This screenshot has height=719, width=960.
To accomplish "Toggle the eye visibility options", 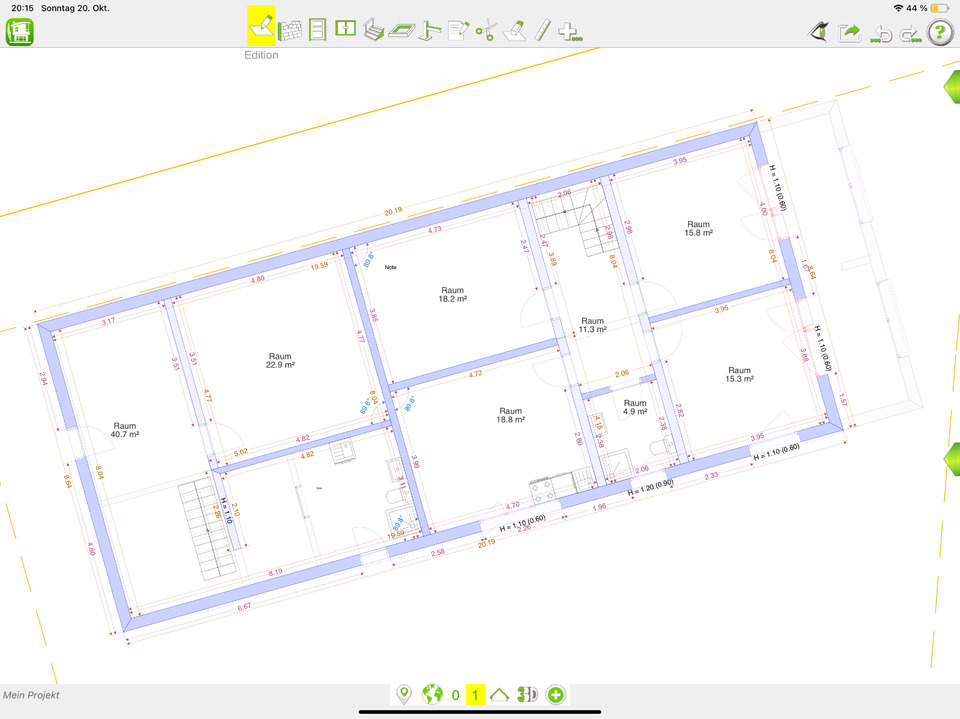I will click(818, 32).
